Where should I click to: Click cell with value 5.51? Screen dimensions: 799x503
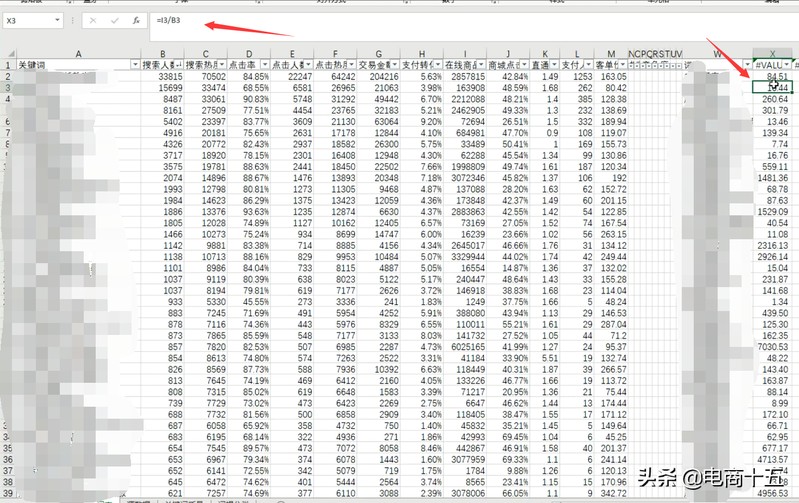(545, 358)
